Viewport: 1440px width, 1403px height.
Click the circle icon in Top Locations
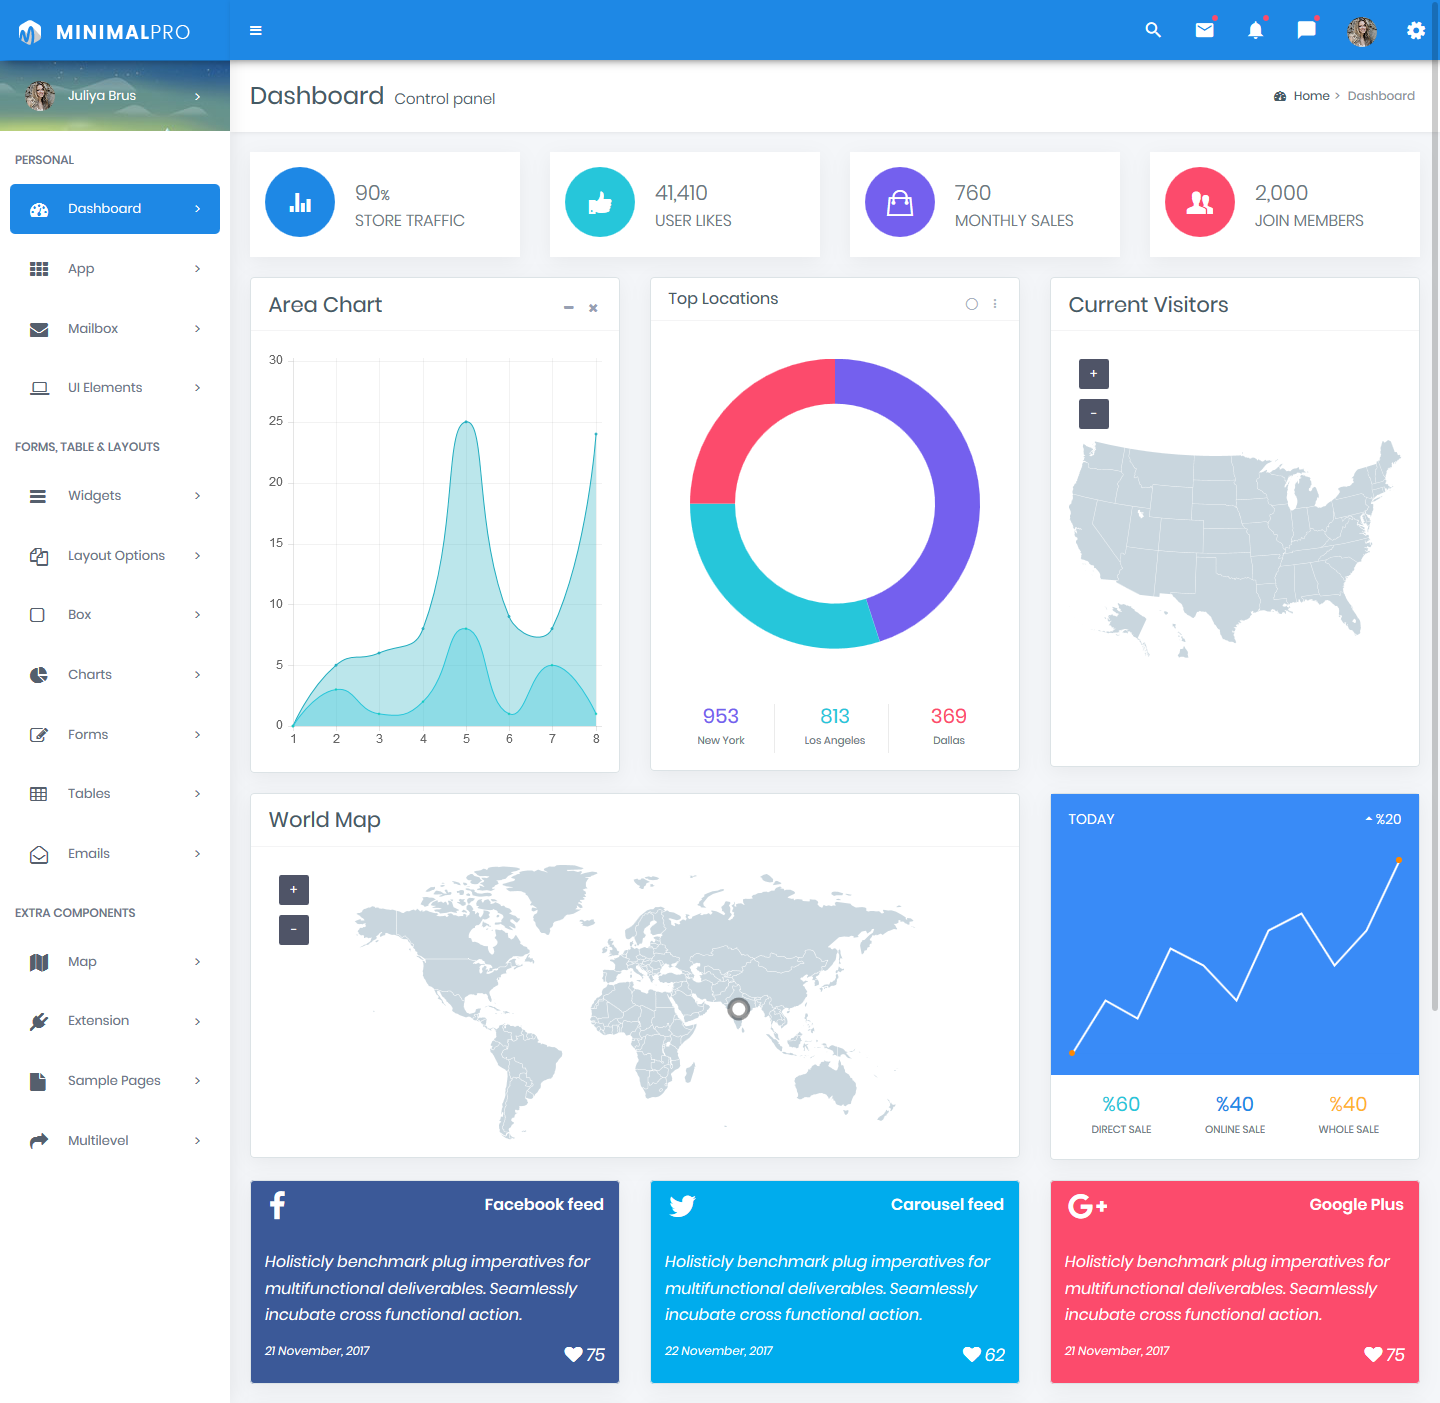tap(972, 304)
